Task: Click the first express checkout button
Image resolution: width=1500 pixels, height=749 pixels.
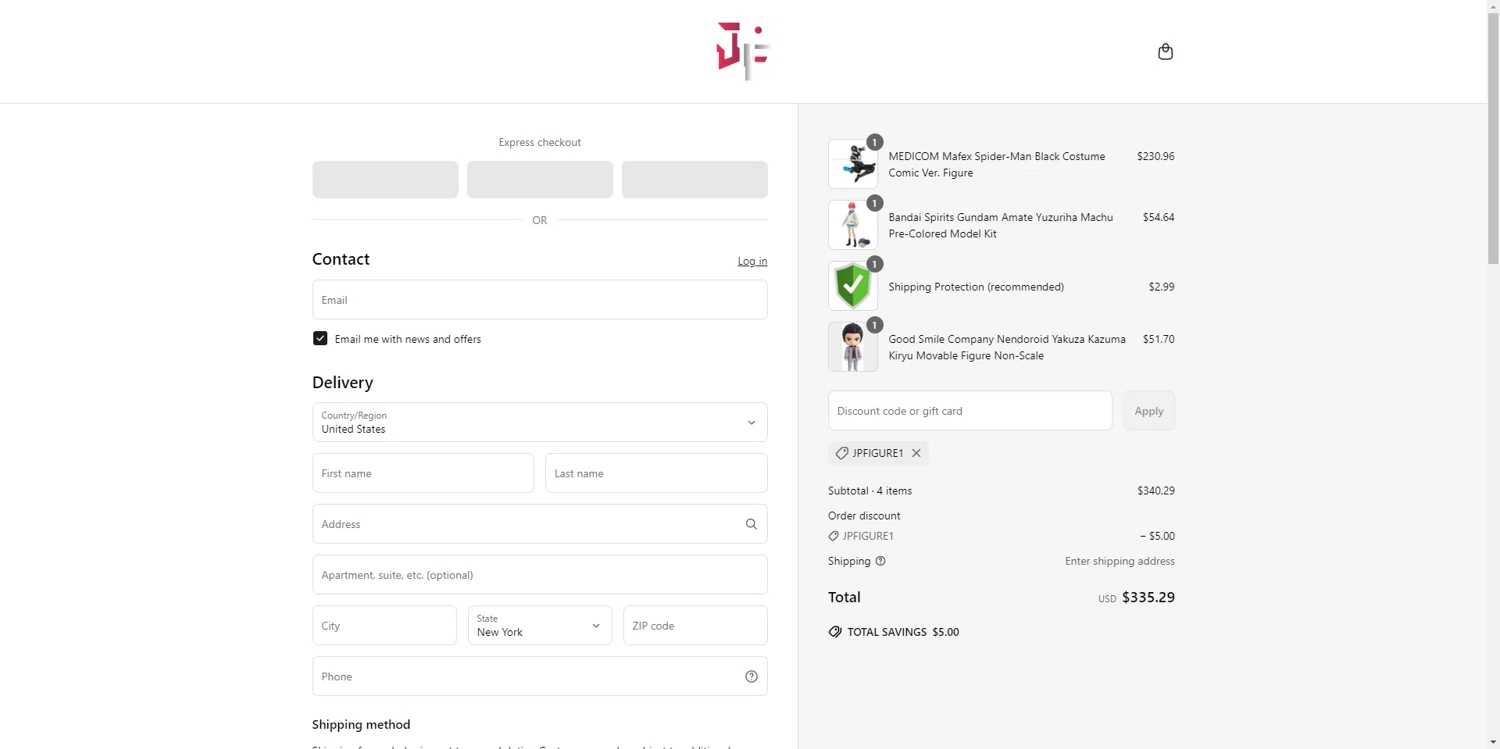Action: point(385,180)
